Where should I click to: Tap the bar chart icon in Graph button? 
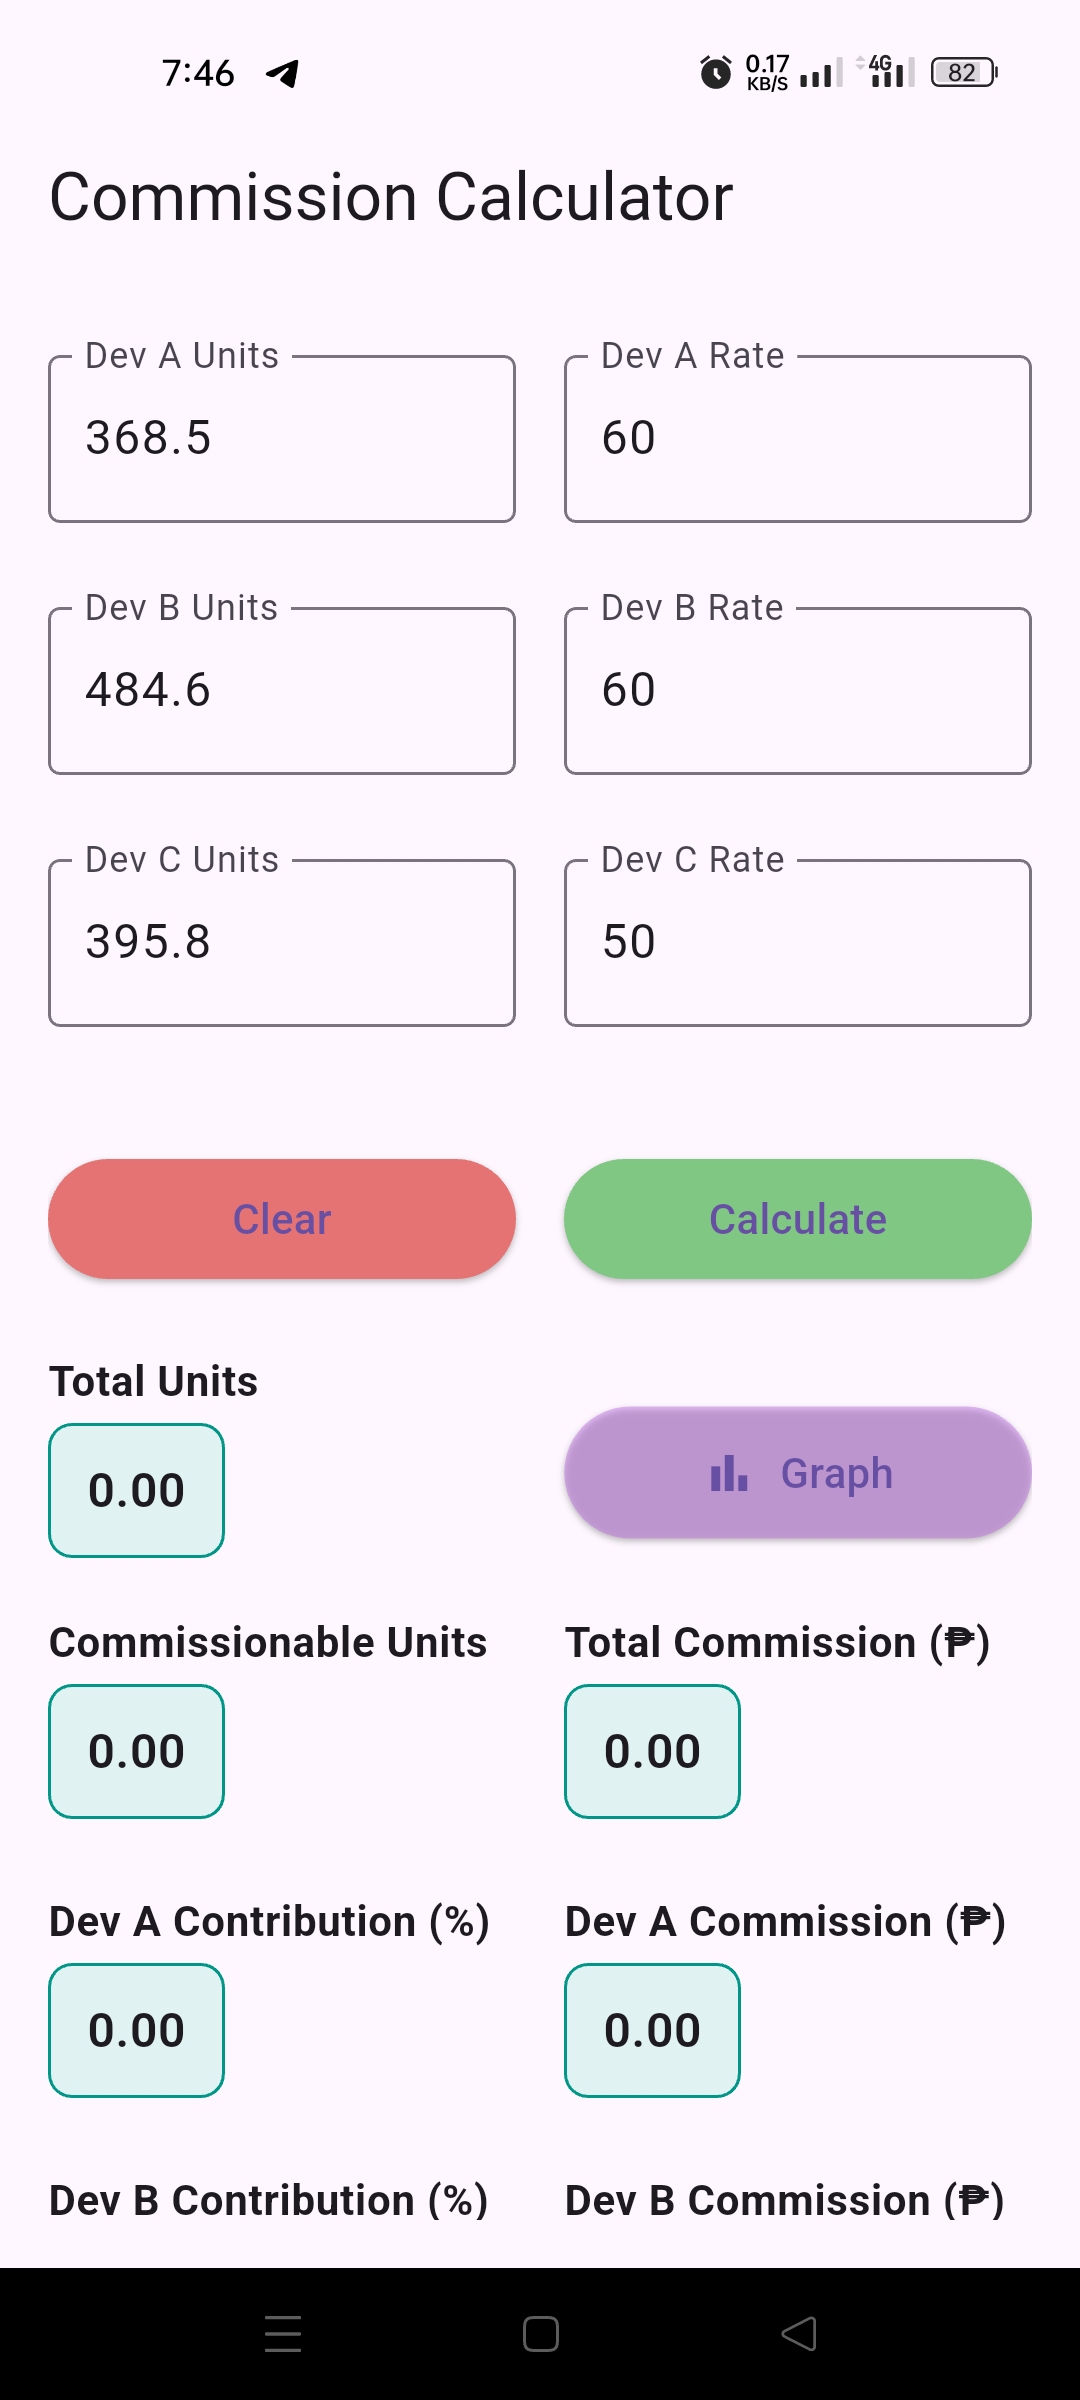click(729, 1473)
